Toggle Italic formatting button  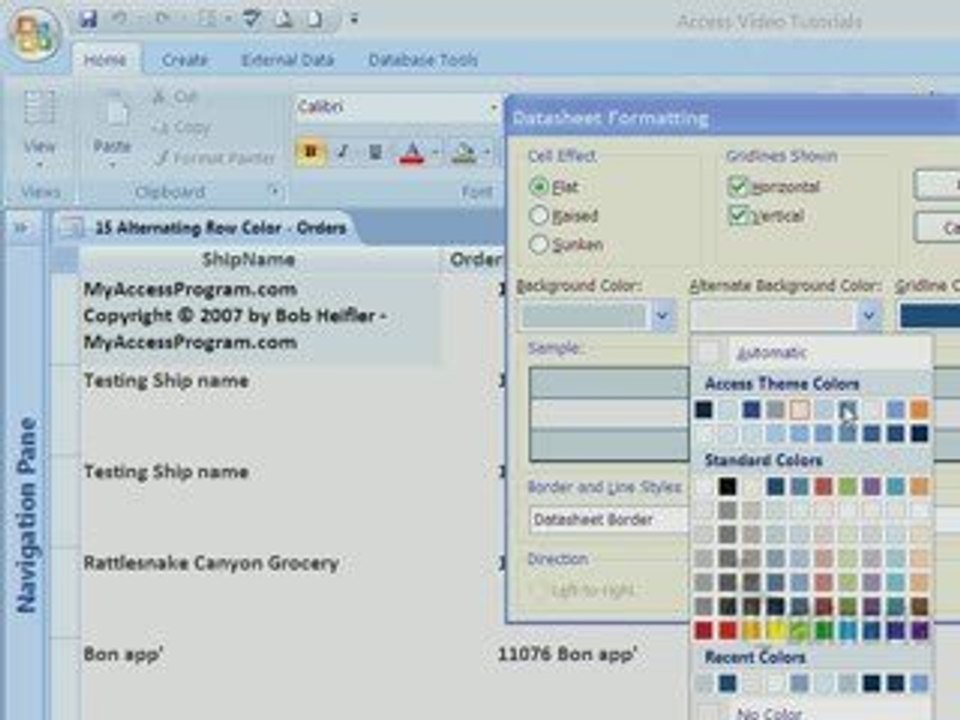click(x=343, y=151)
